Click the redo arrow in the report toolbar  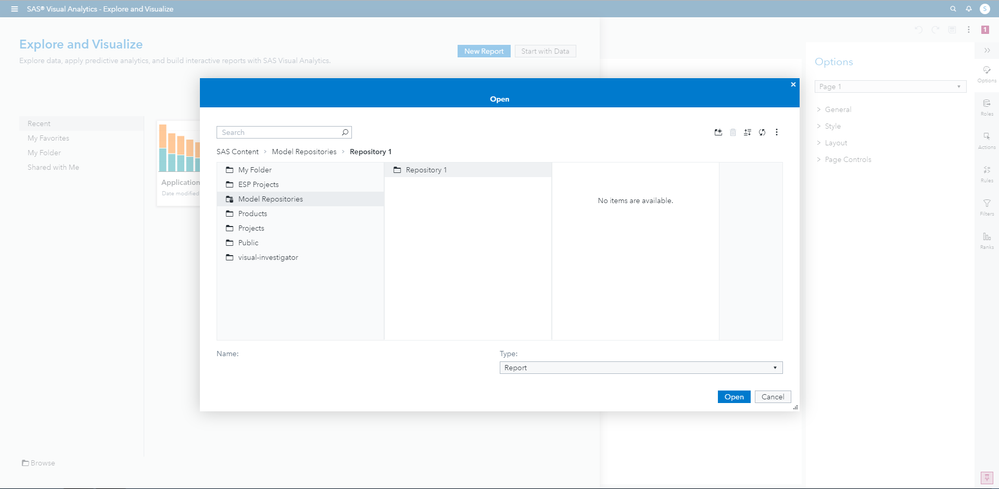click(935, 29)
